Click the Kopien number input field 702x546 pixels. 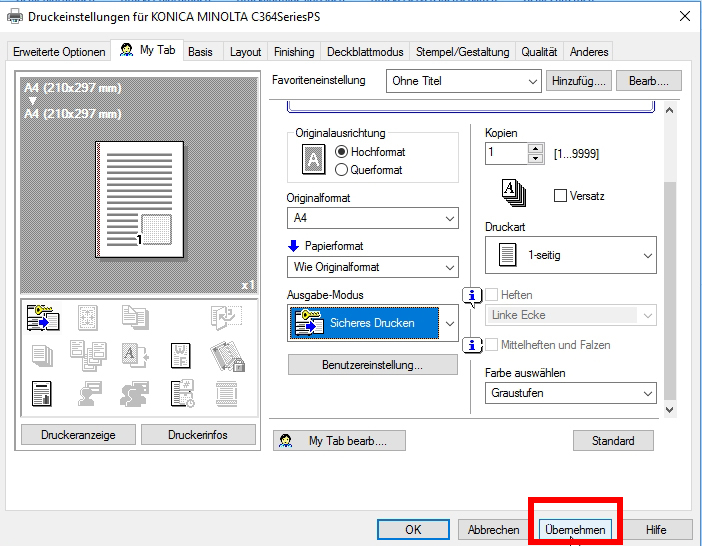(506, 154)
